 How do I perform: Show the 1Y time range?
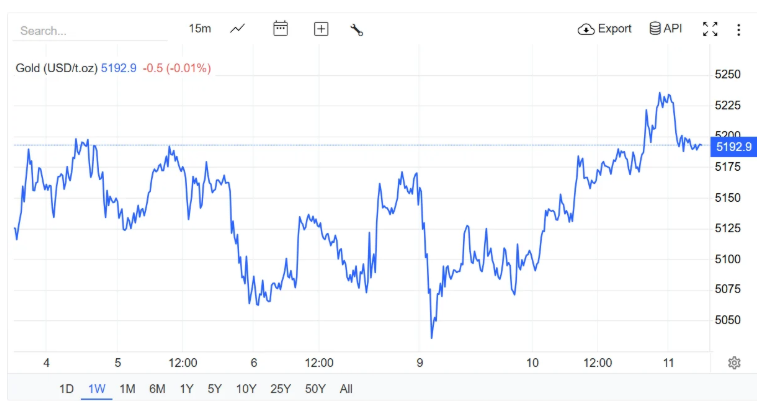point(187,389)
